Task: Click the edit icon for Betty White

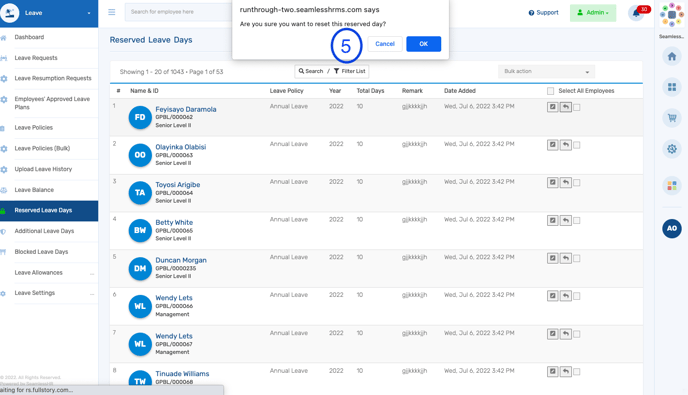Action: pos(552,220)
